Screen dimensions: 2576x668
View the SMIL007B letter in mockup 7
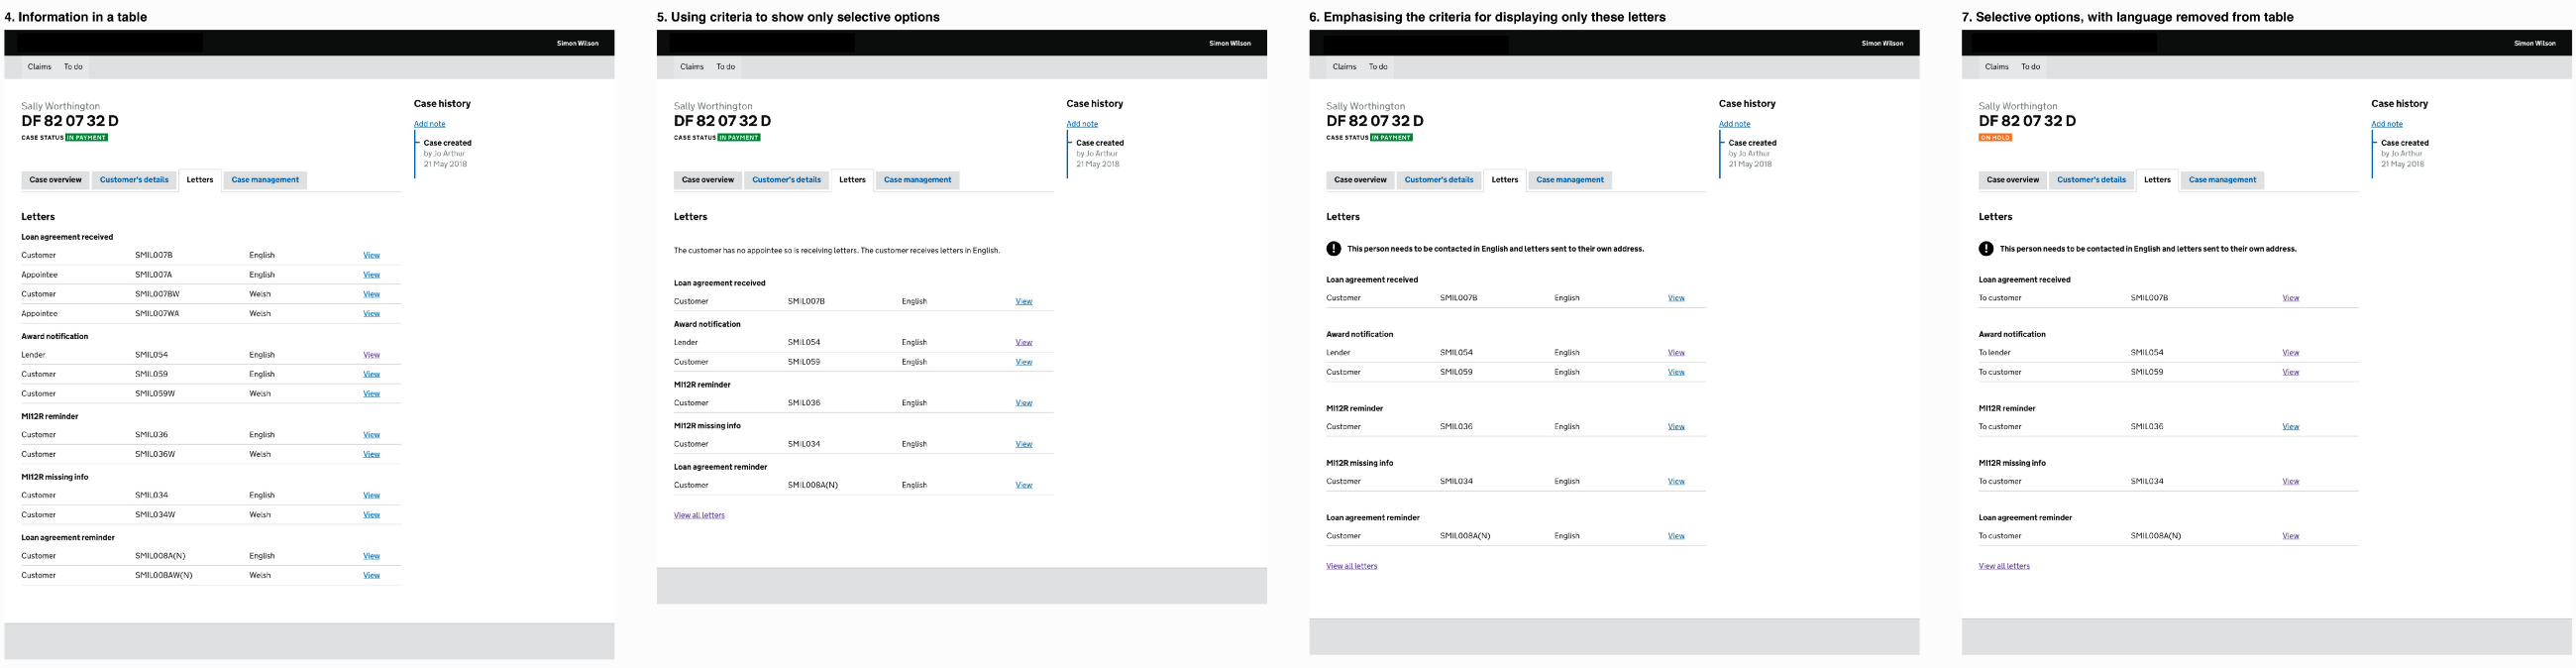pyautogui.click(x=2291, y=298)
